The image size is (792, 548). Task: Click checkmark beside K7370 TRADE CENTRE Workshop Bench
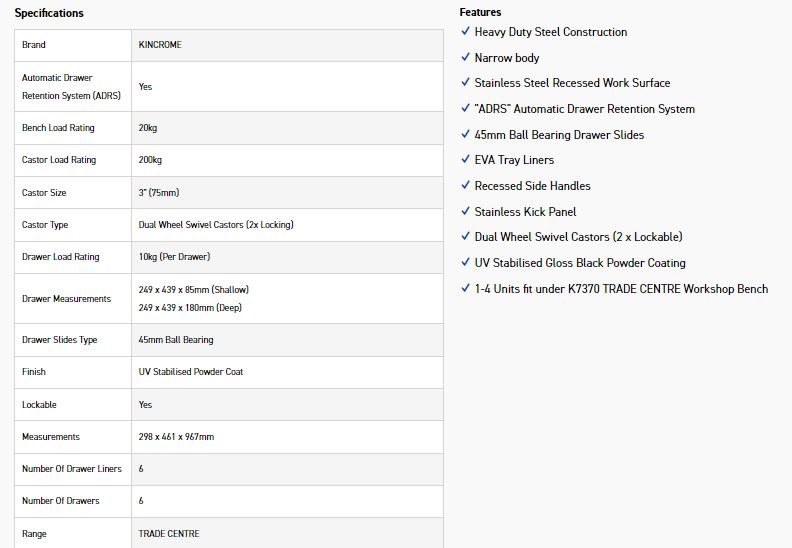tap(465, 288)
